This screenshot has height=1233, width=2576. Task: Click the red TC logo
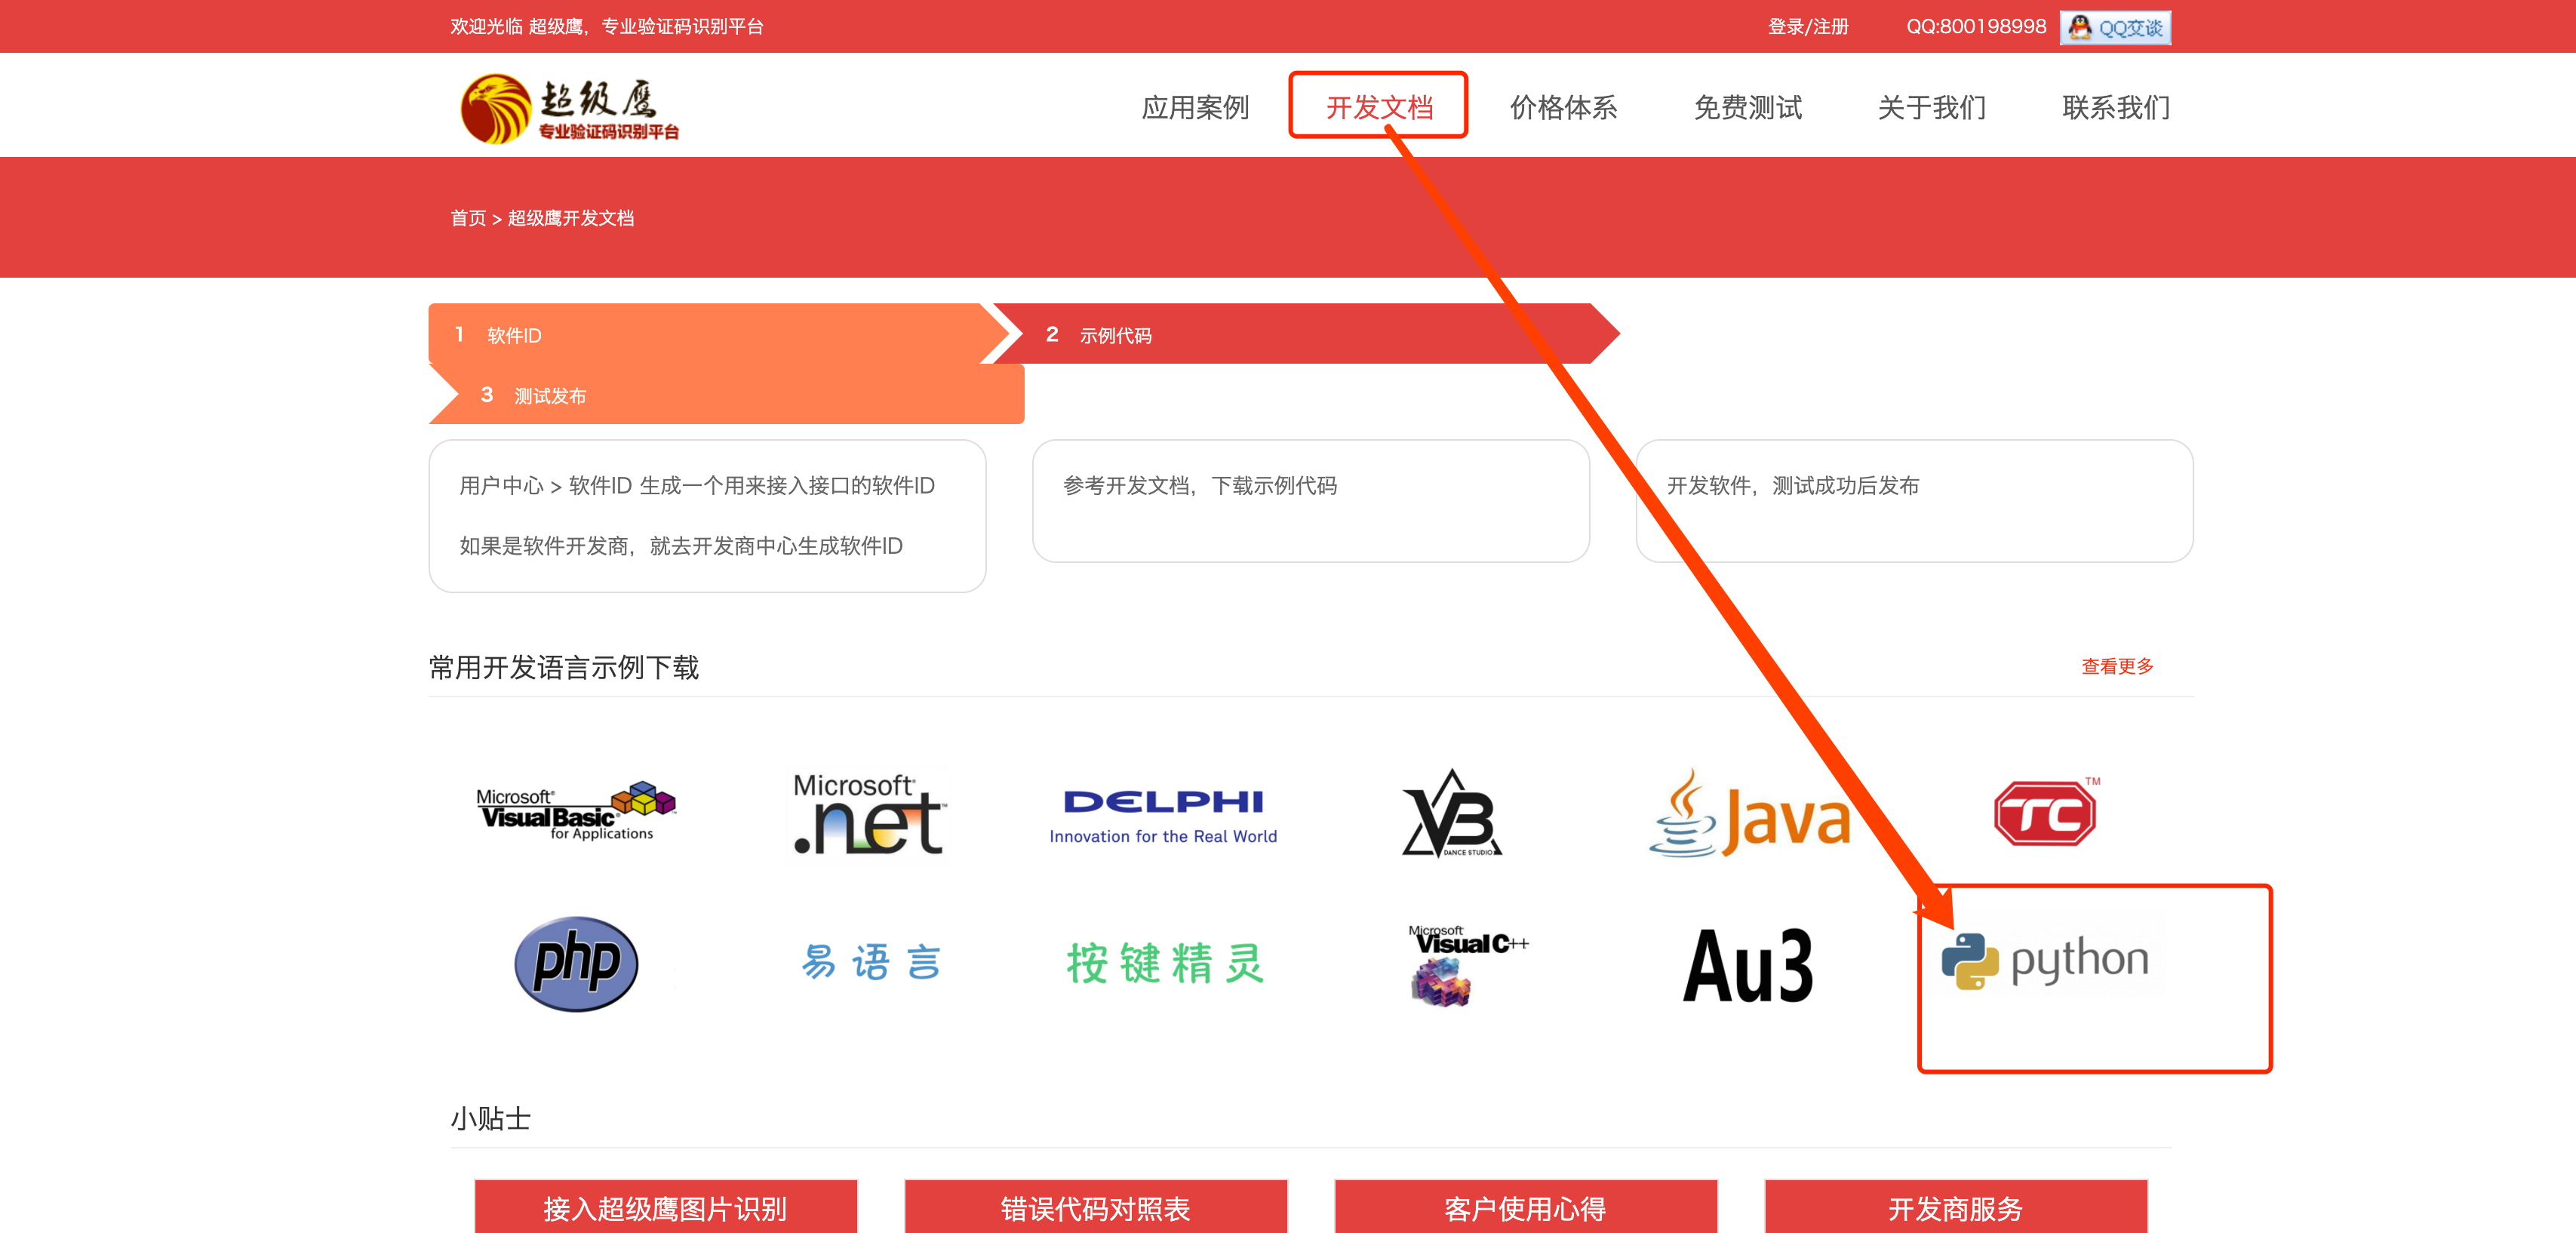pos(2045,814)
